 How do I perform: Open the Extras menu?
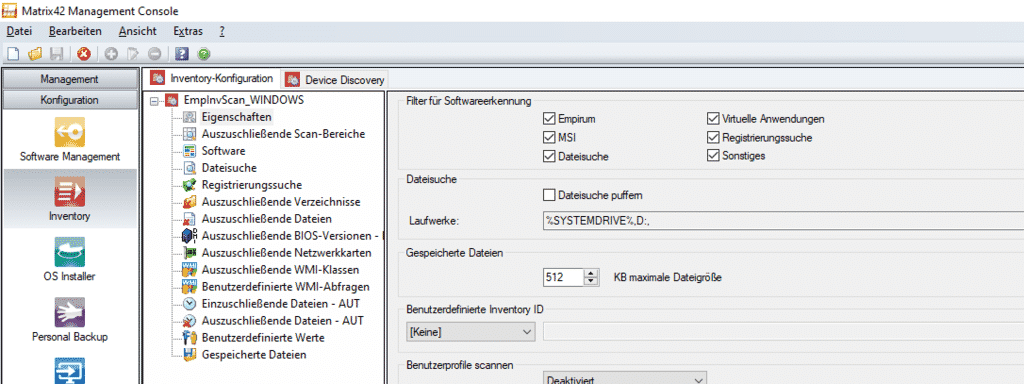[x=188, y=31]
